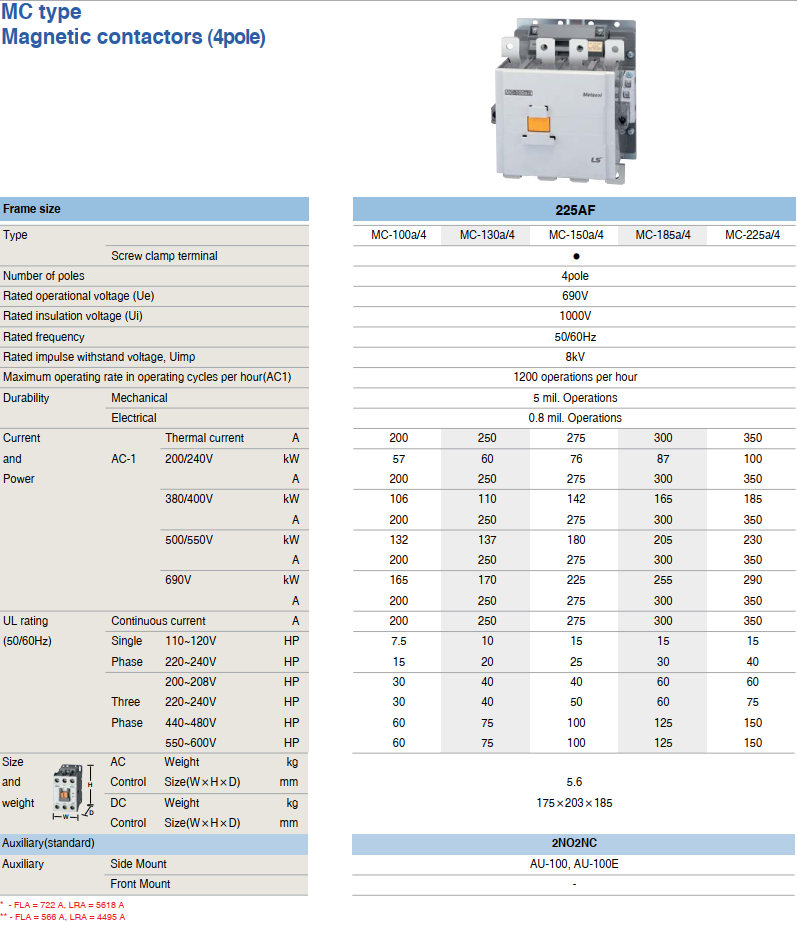This screenshot has width=798, height=926.
Task: Click the '106' kW value at 380/400V
Action: pyautogui.click(x=399, y=499)
